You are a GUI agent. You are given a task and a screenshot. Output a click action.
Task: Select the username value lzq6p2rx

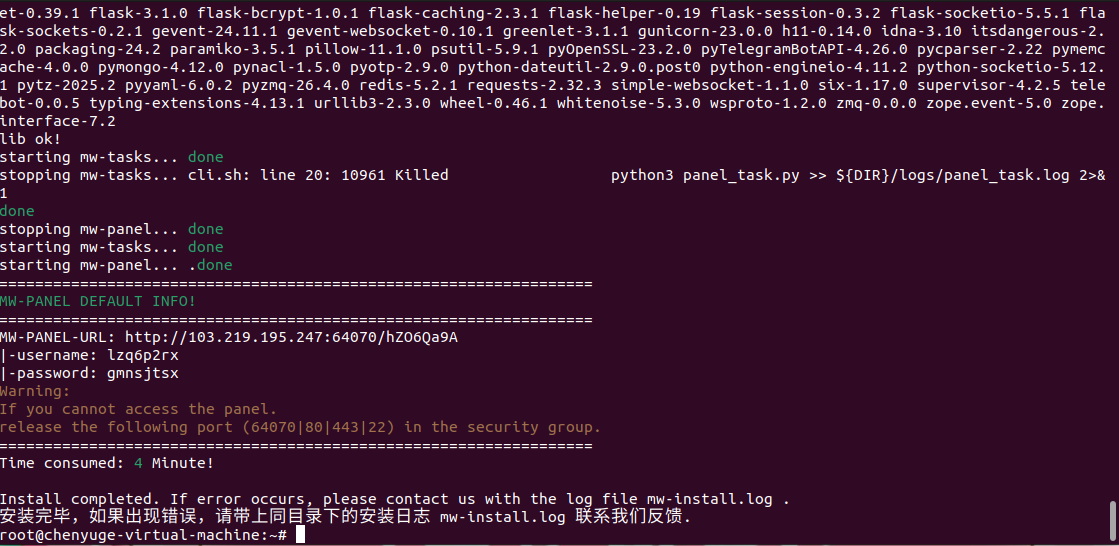coord(143,355)
